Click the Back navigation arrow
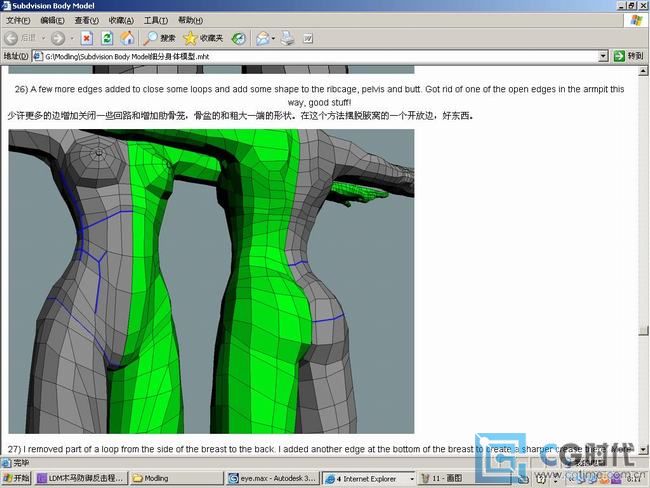Viewport: 650px width, 488px height. (11, 39)
